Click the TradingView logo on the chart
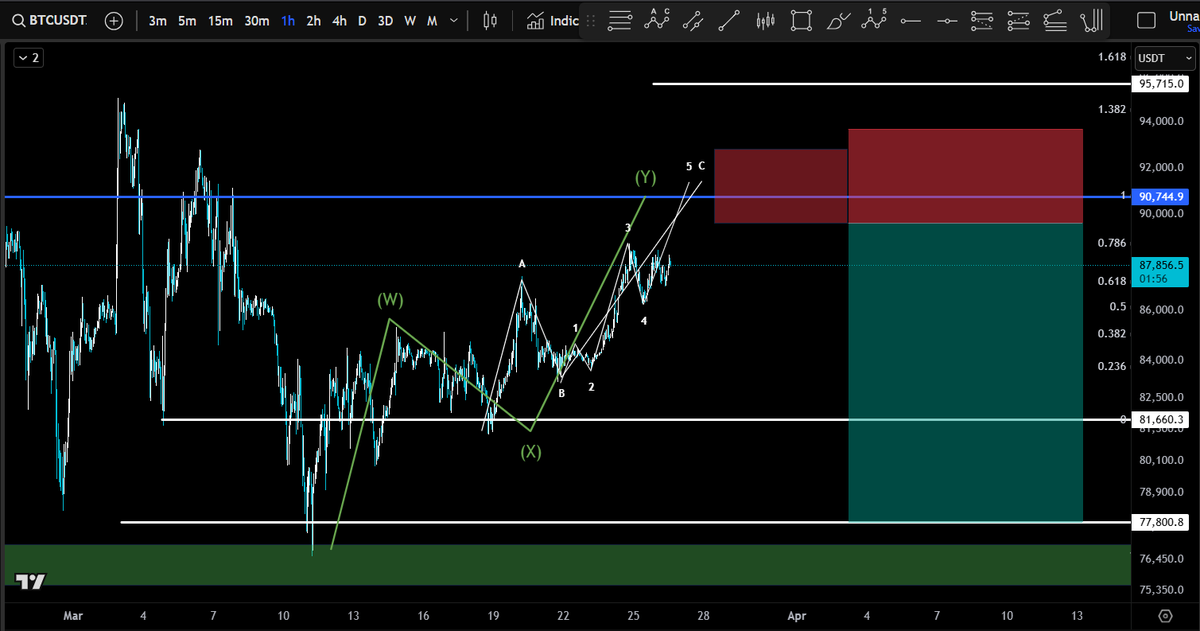The width and height of the screenshot is (1200, 631). (x=30, y=582)
